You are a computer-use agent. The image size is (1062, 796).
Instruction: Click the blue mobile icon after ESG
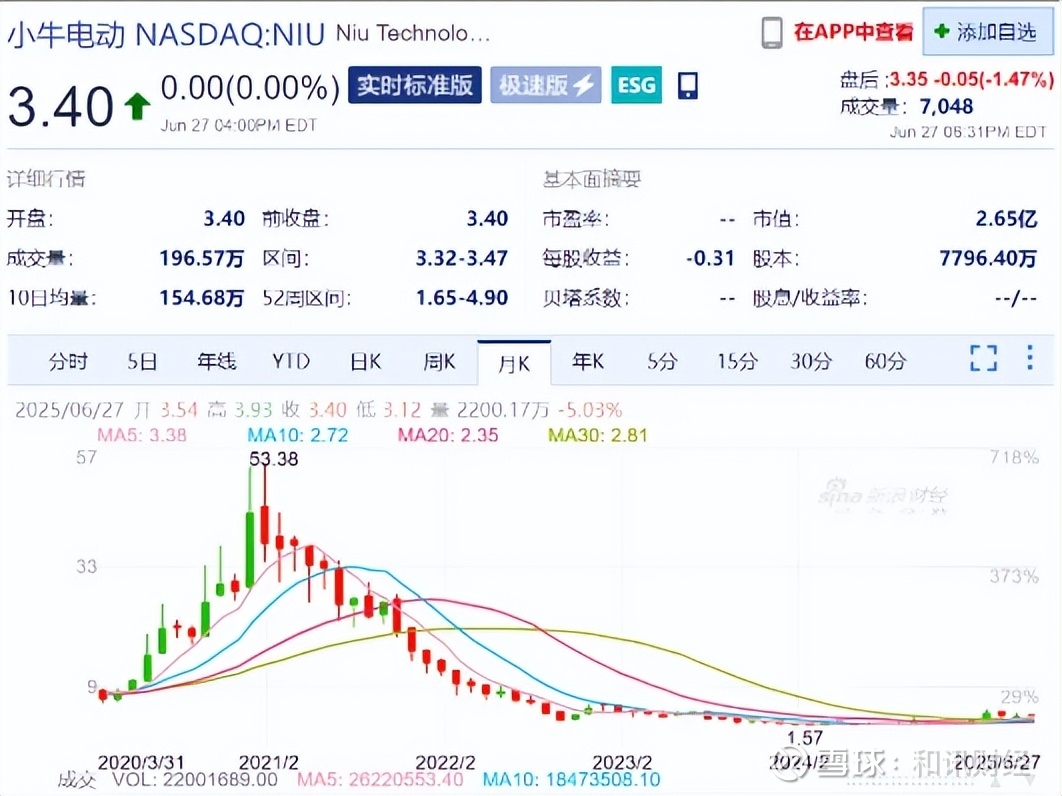pyautogui.click(x=687, y=85)
